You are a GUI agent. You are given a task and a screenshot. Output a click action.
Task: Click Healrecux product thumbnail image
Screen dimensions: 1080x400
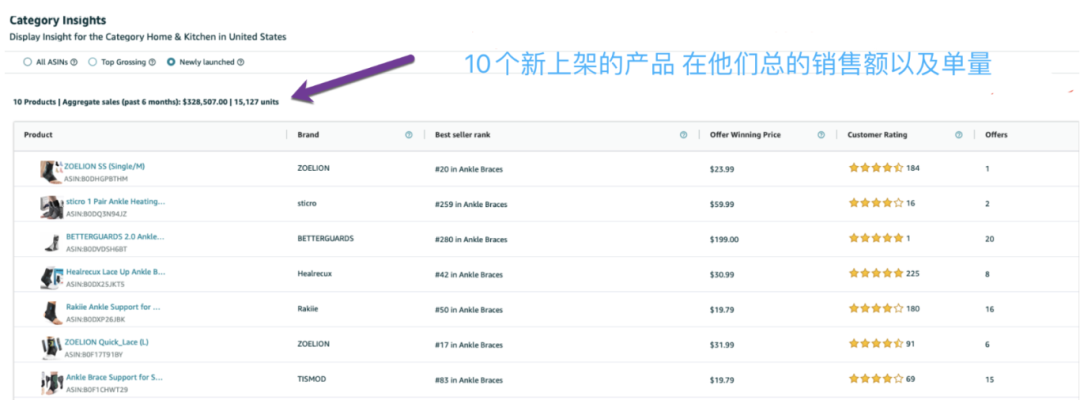click(x=52, y=277)
